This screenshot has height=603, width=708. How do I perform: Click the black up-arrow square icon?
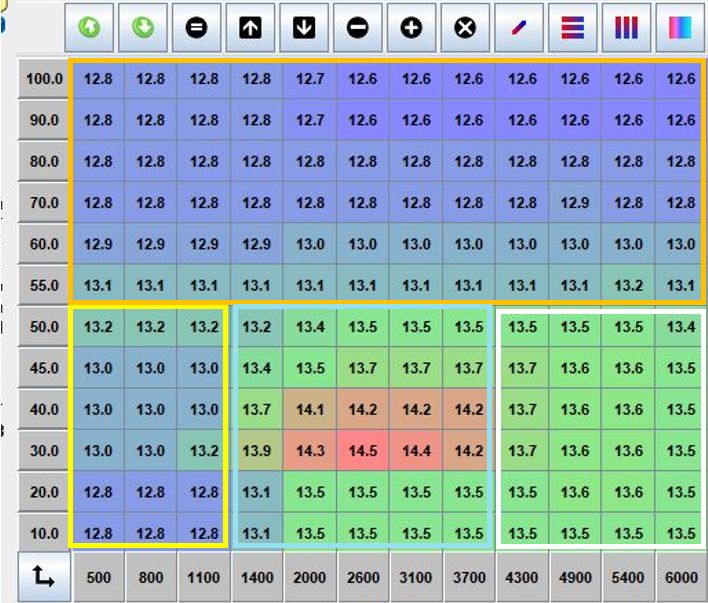251,28
